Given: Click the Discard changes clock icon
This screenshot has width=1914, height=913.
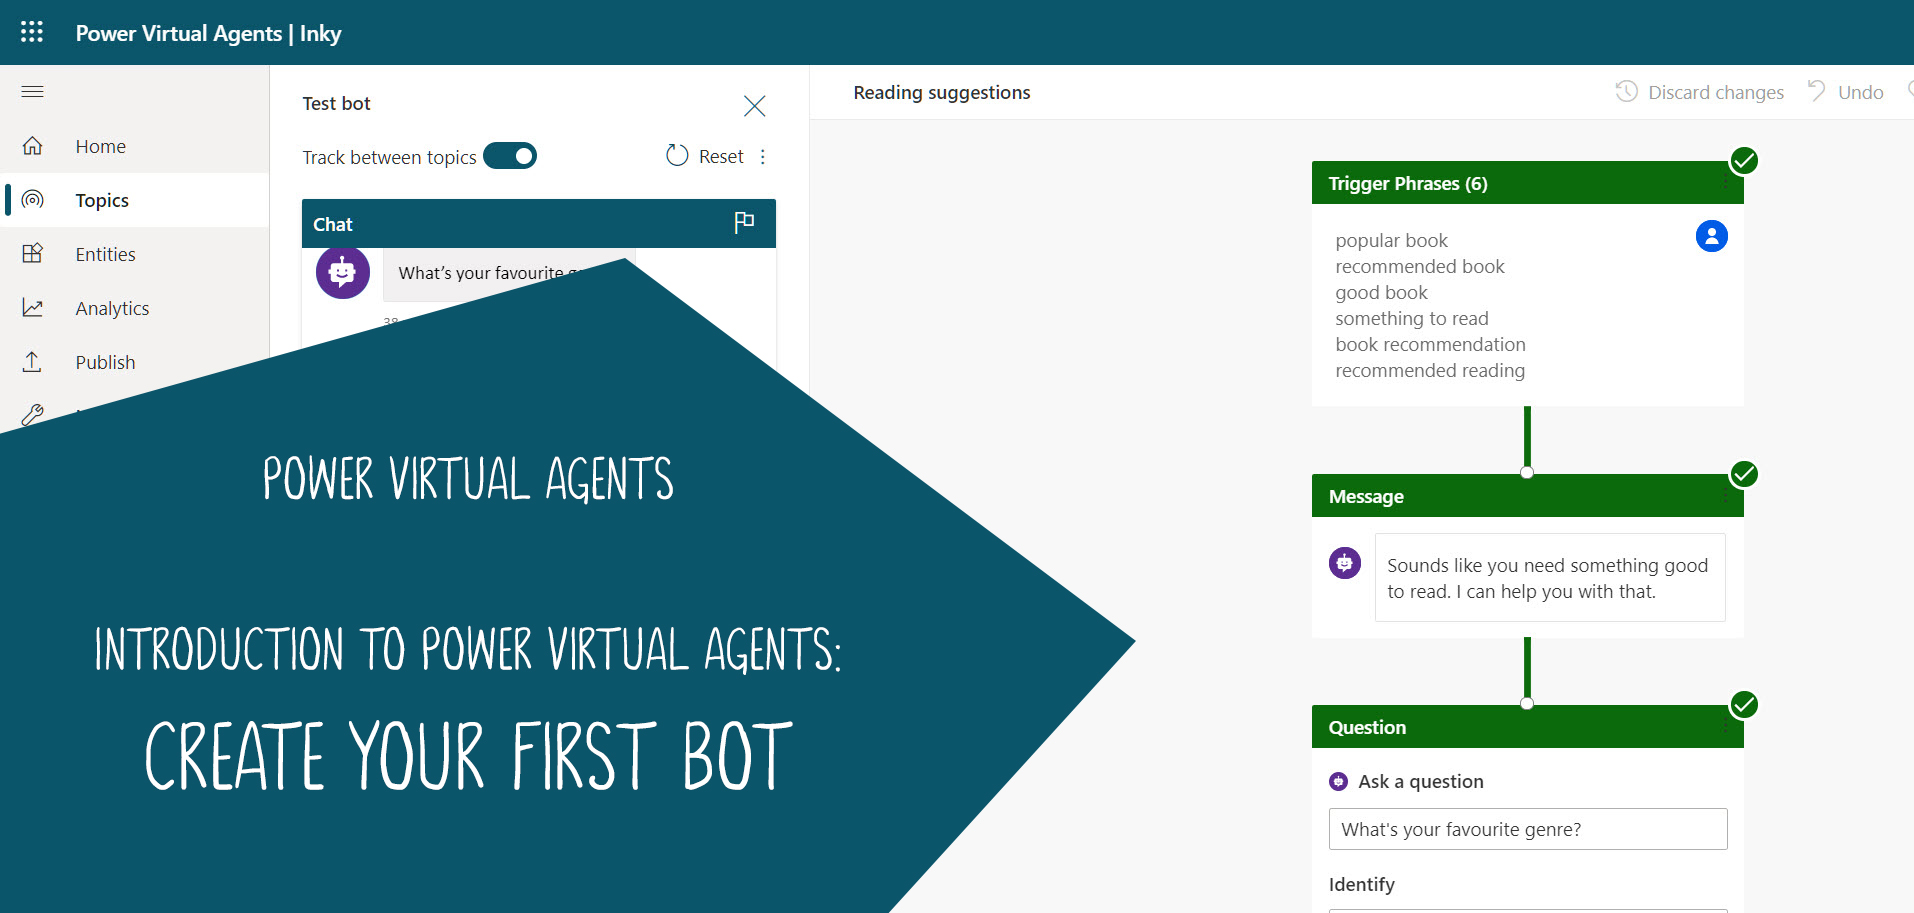Looking at the screenshot, I should 1627,92.
